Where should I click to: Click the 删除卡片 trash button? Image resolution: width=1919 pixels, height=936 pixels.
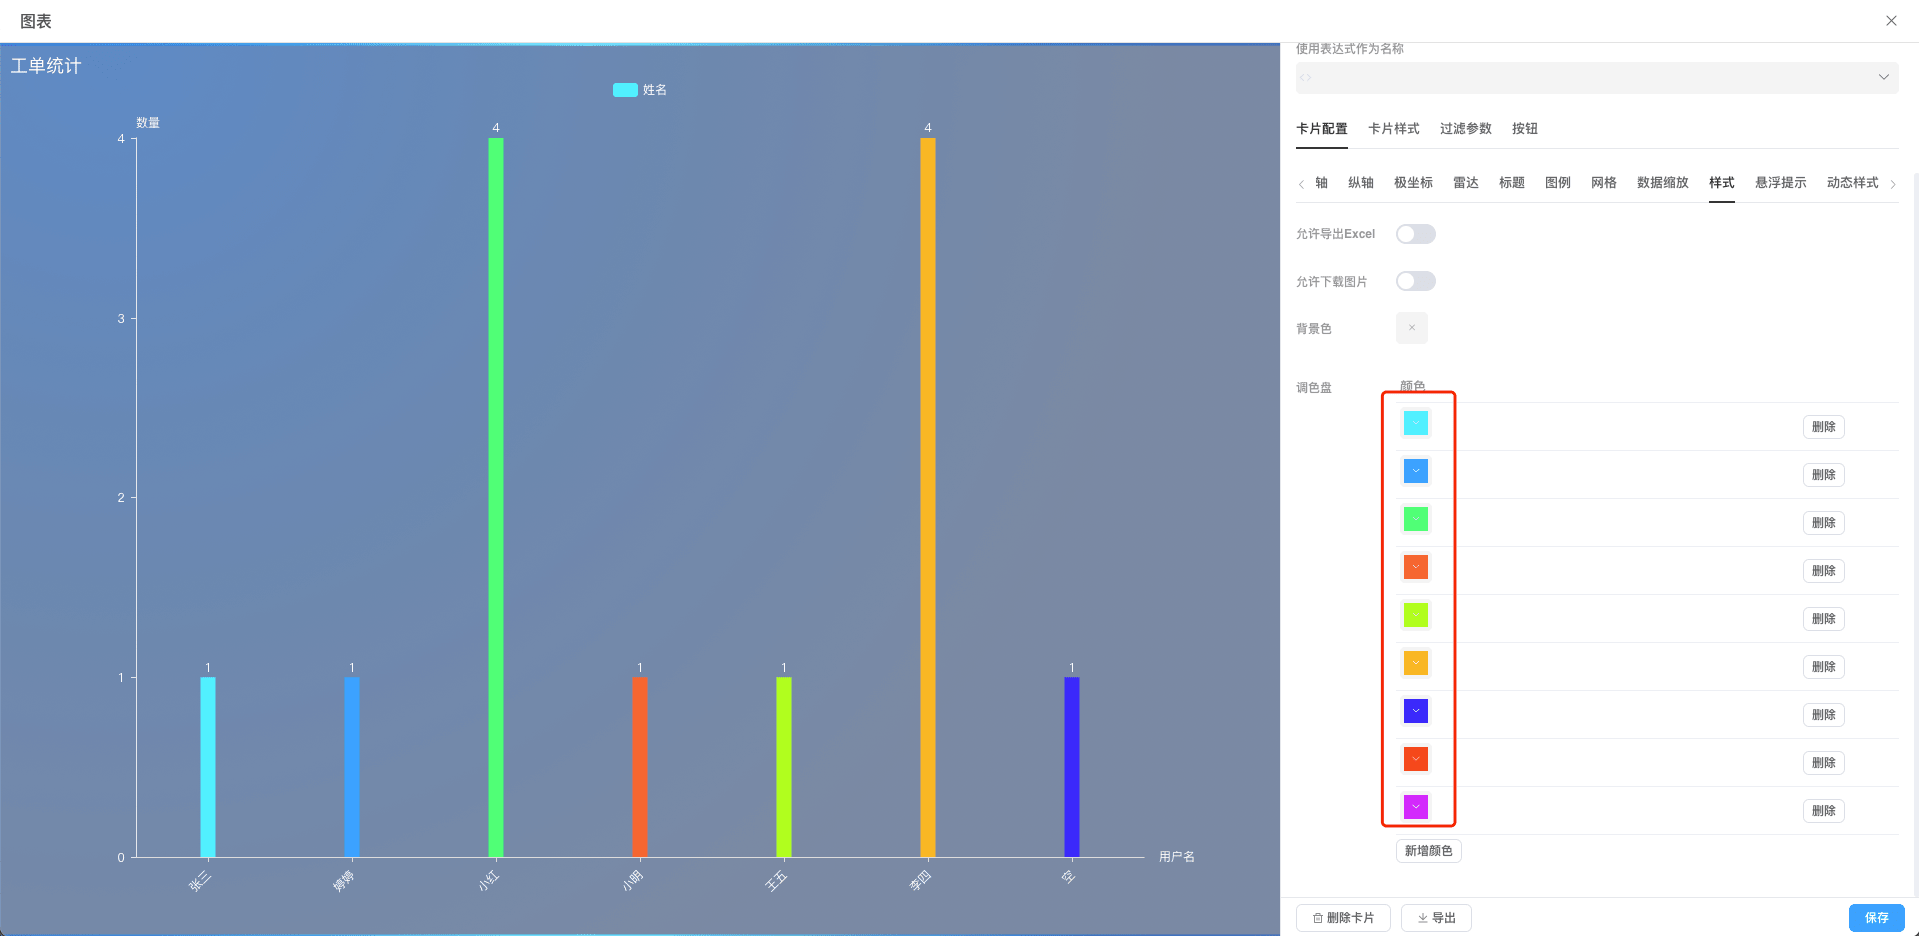[1343, 918]
